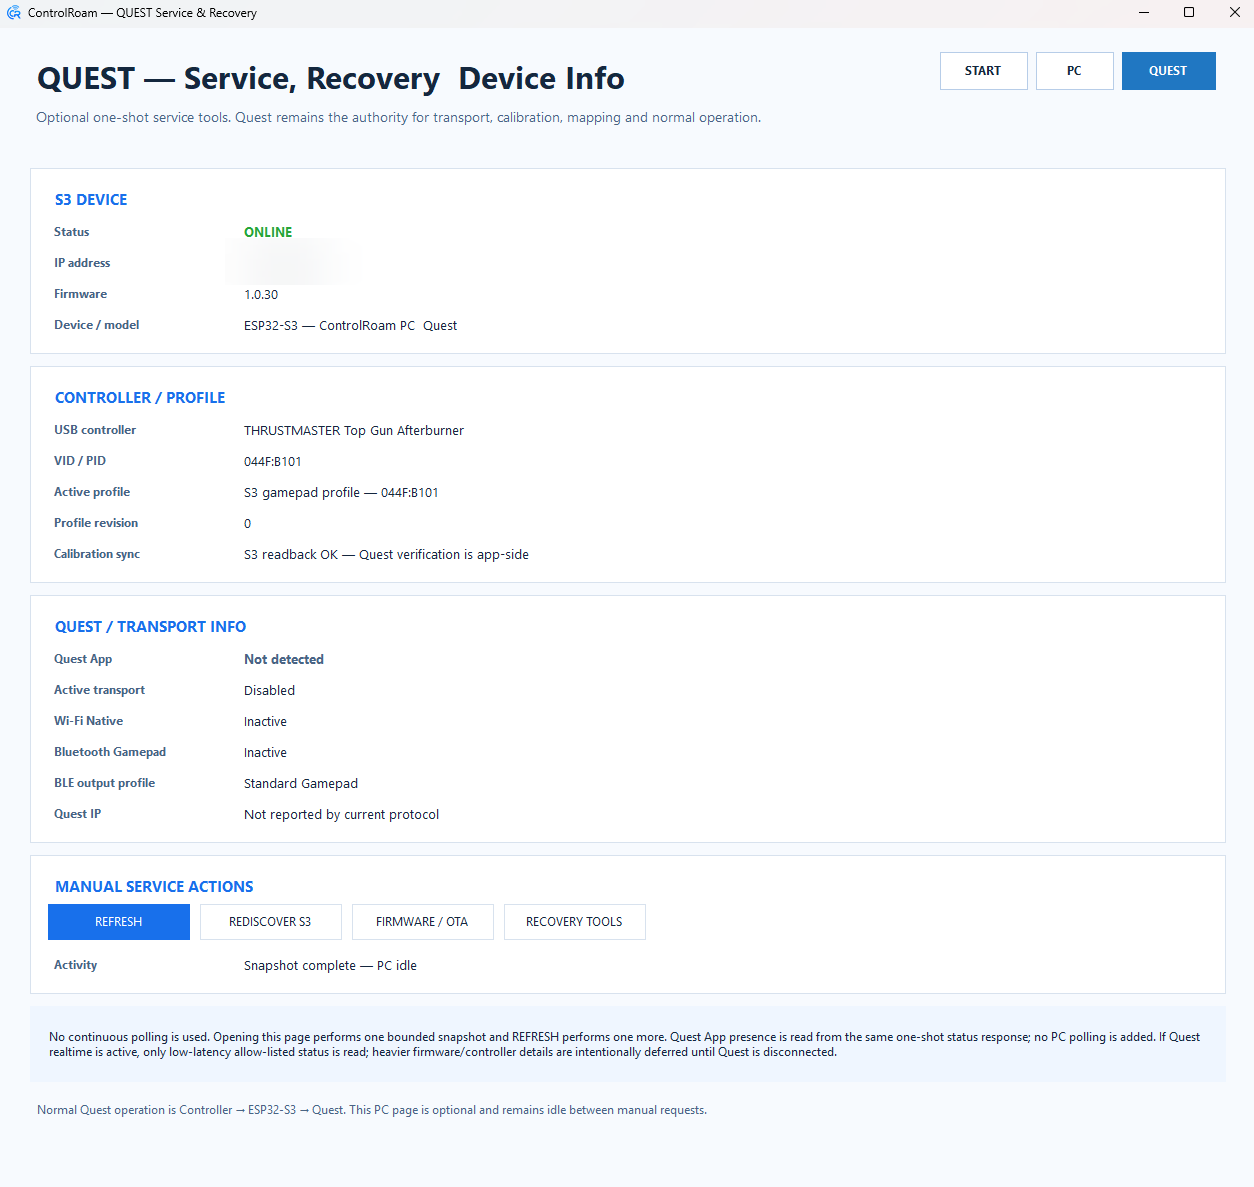The height and width of the screenshot is (1187, 1254).
Task: Click 'S3 gamepad profile — 044F:B101' value
Action: pos(341,493)
